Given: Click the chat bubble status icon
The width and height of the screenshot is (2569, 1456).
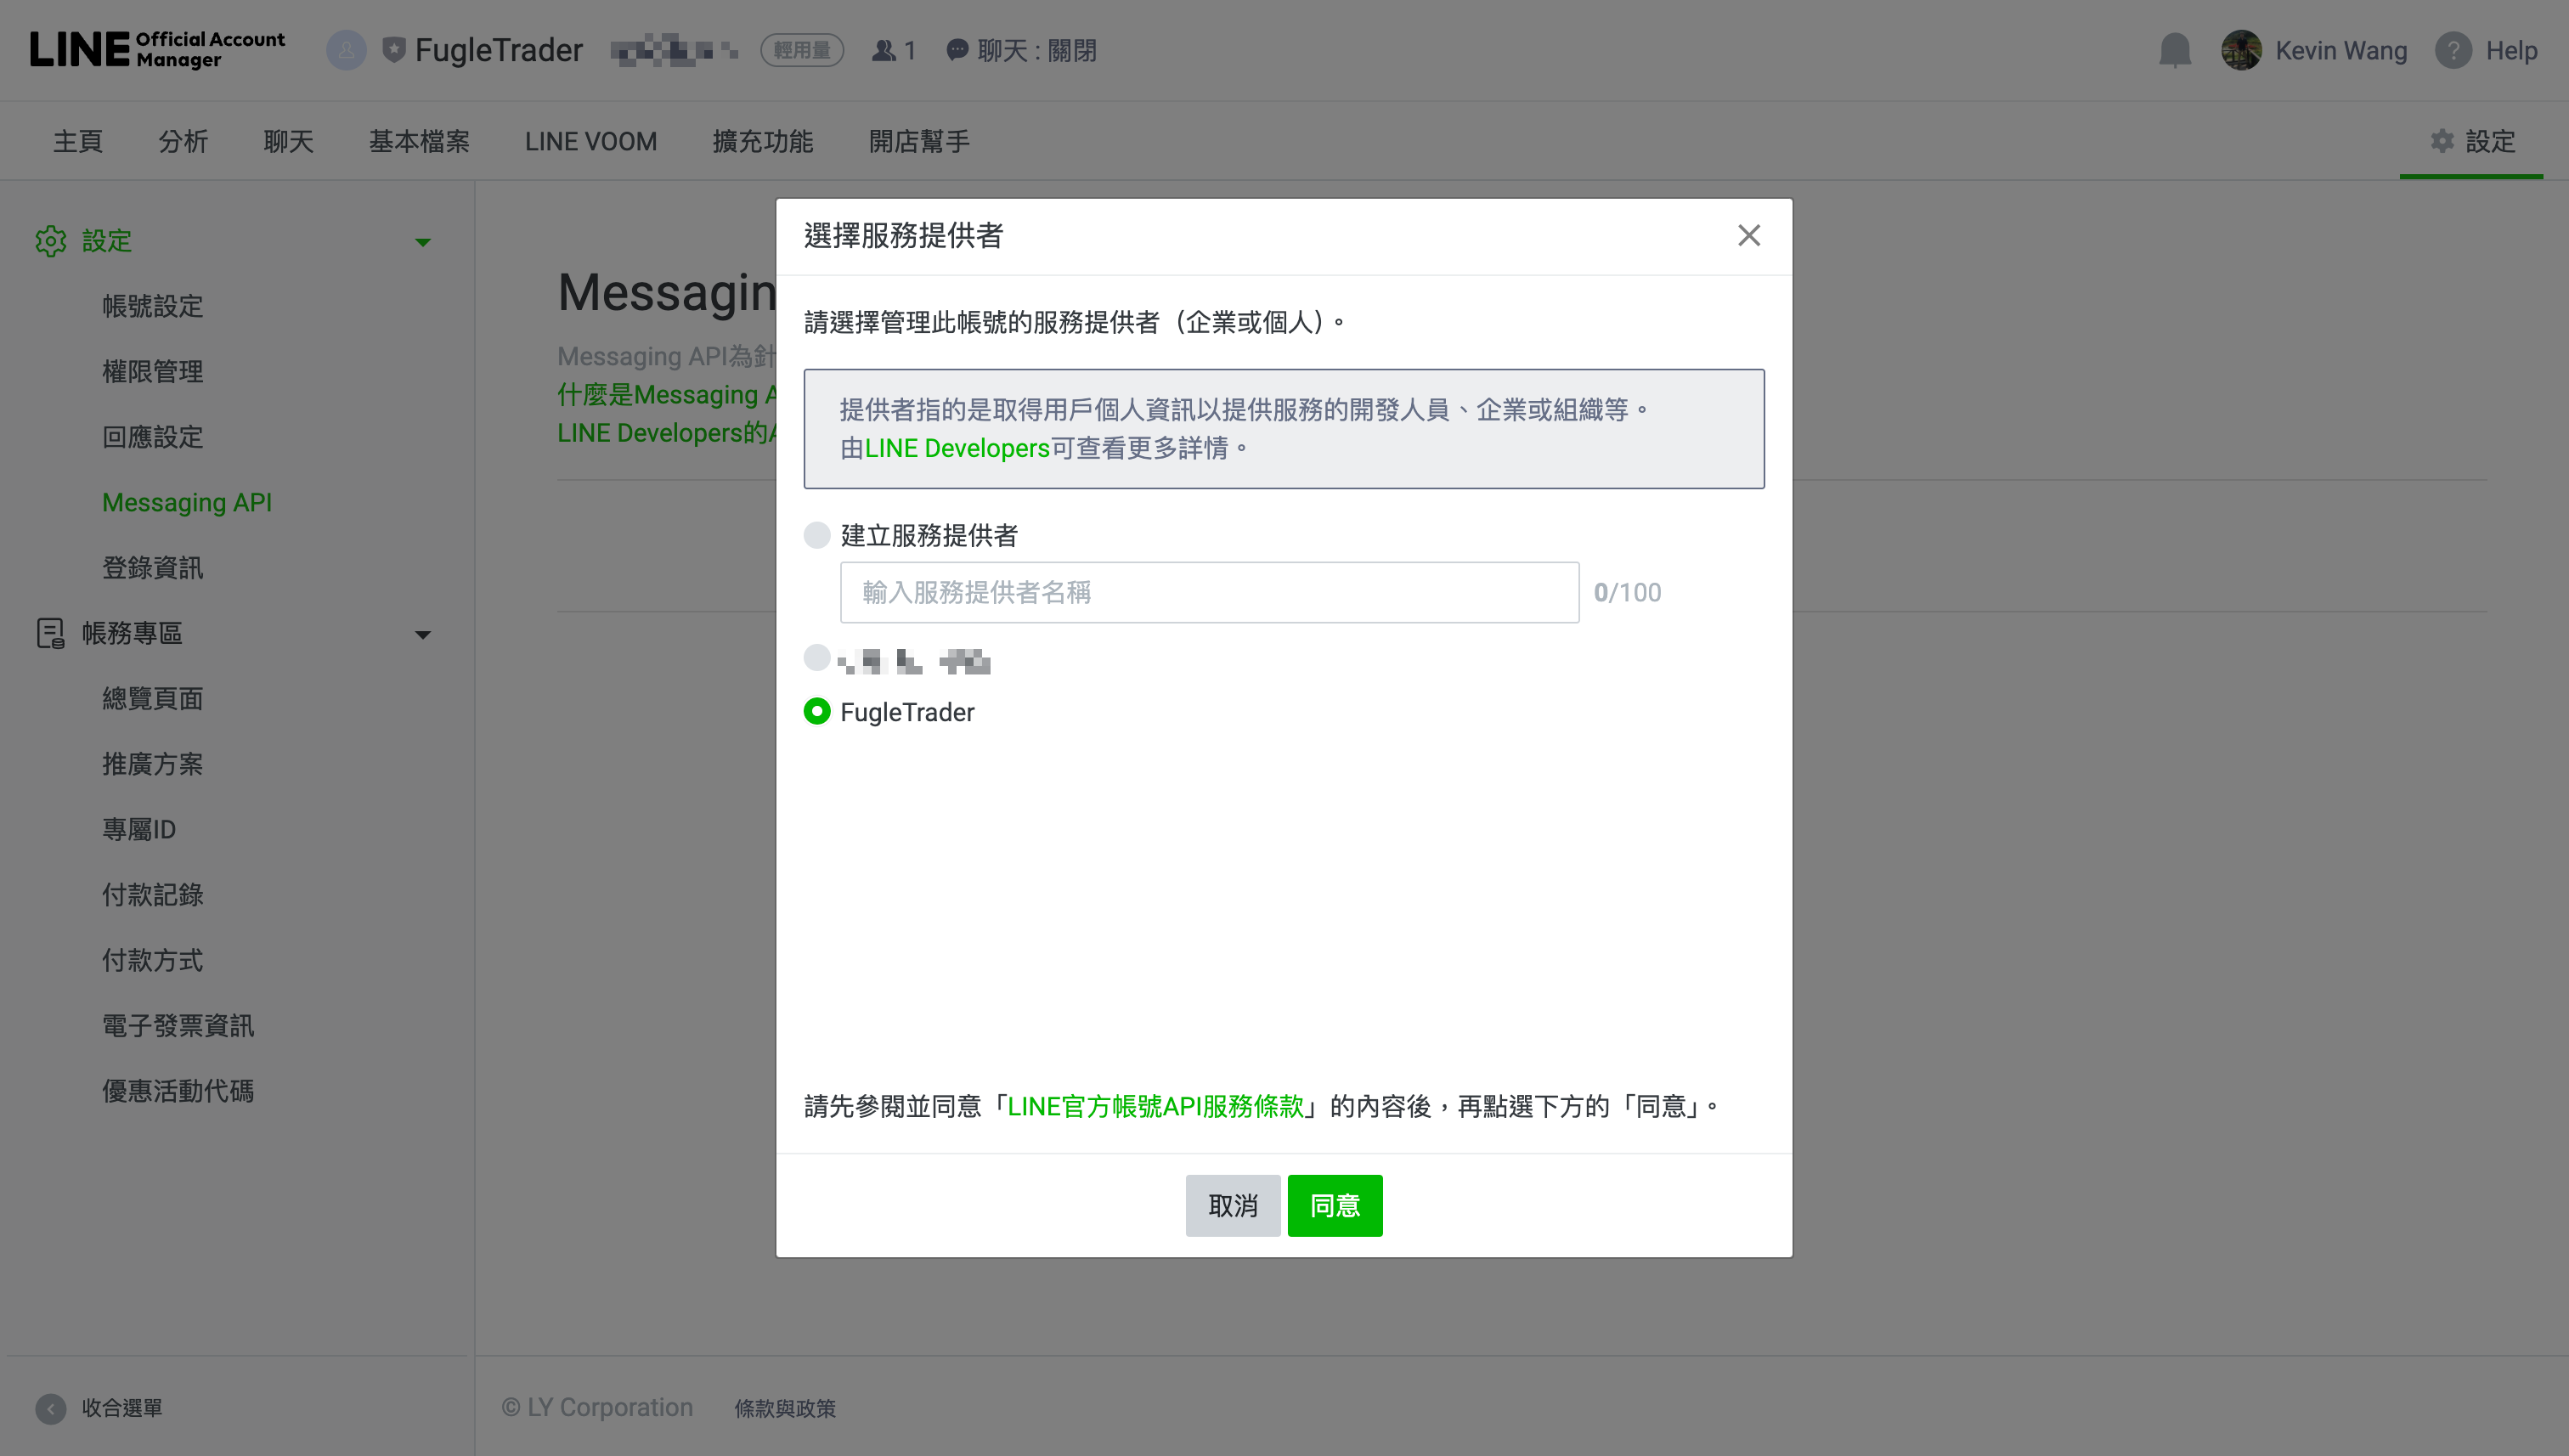Looking at the screenshot, I should (957, 49).
